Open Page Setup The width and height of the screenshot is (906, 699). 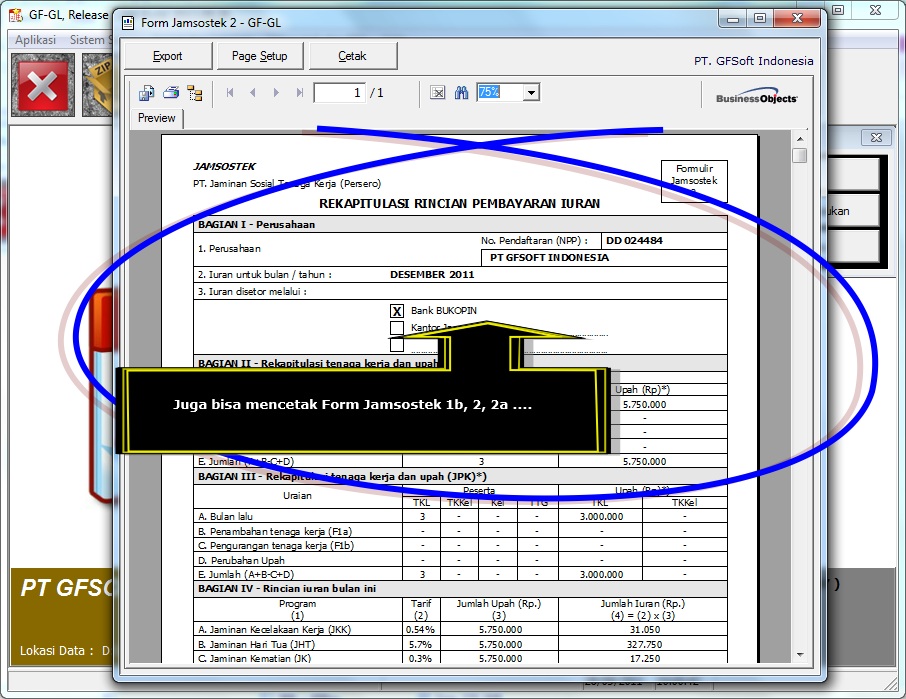(259, 56)
